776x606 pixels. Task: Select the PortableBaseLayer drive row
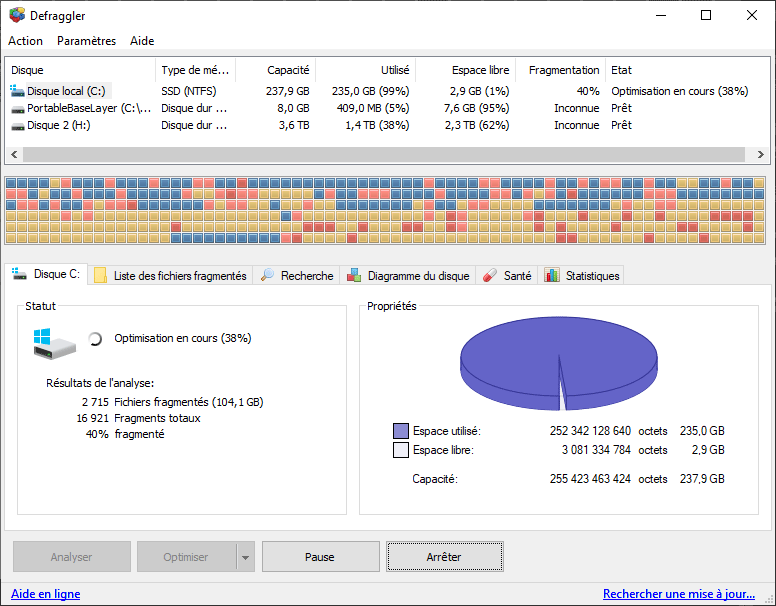coord(388,108)
